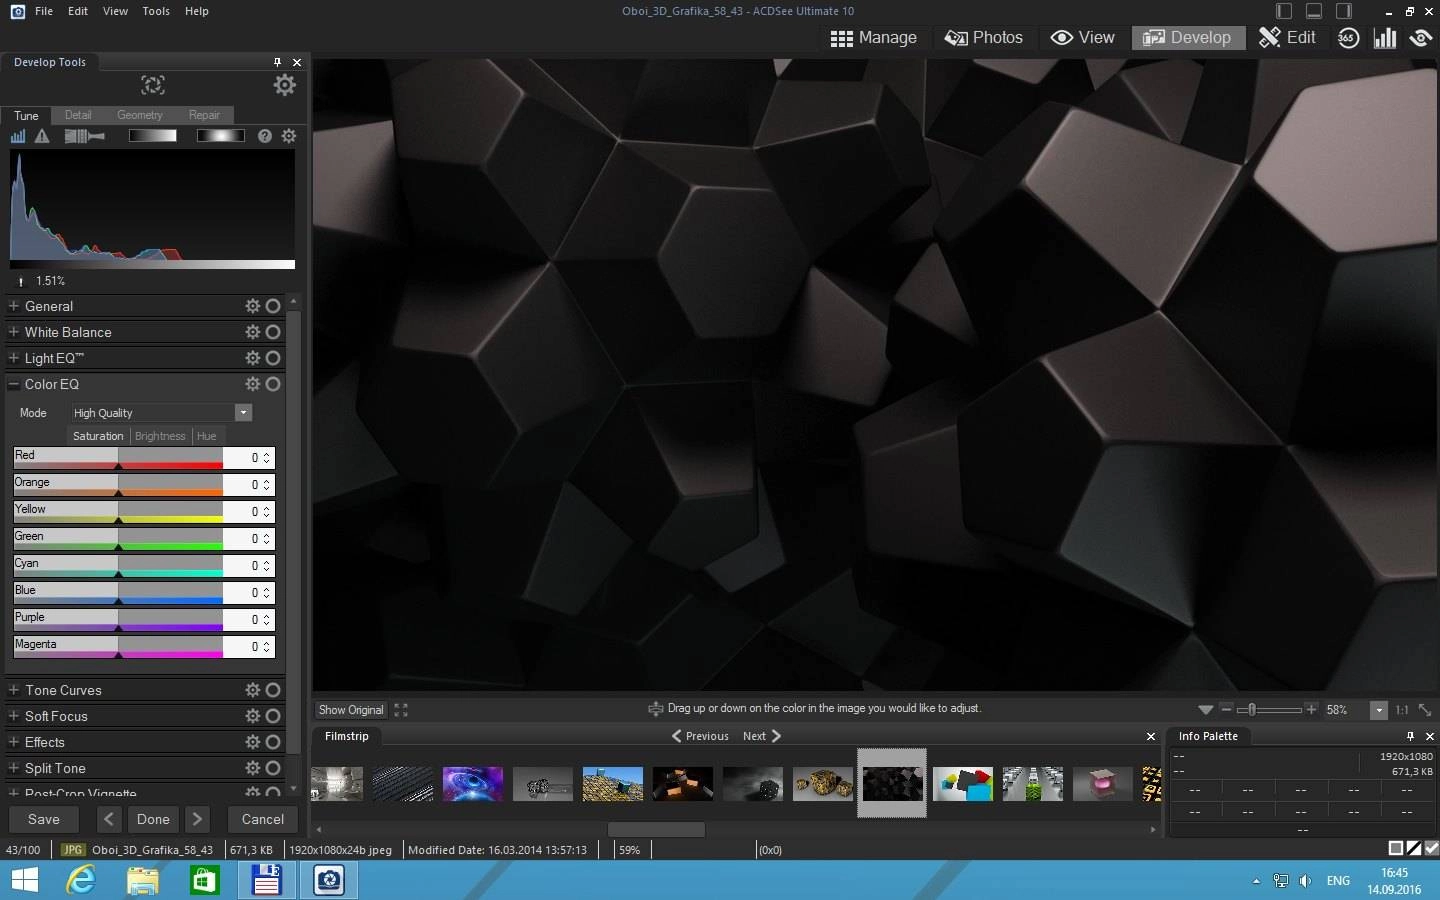Open Edit mode
This screenshot has height=900, width=1440.
tap(1287, 38)
